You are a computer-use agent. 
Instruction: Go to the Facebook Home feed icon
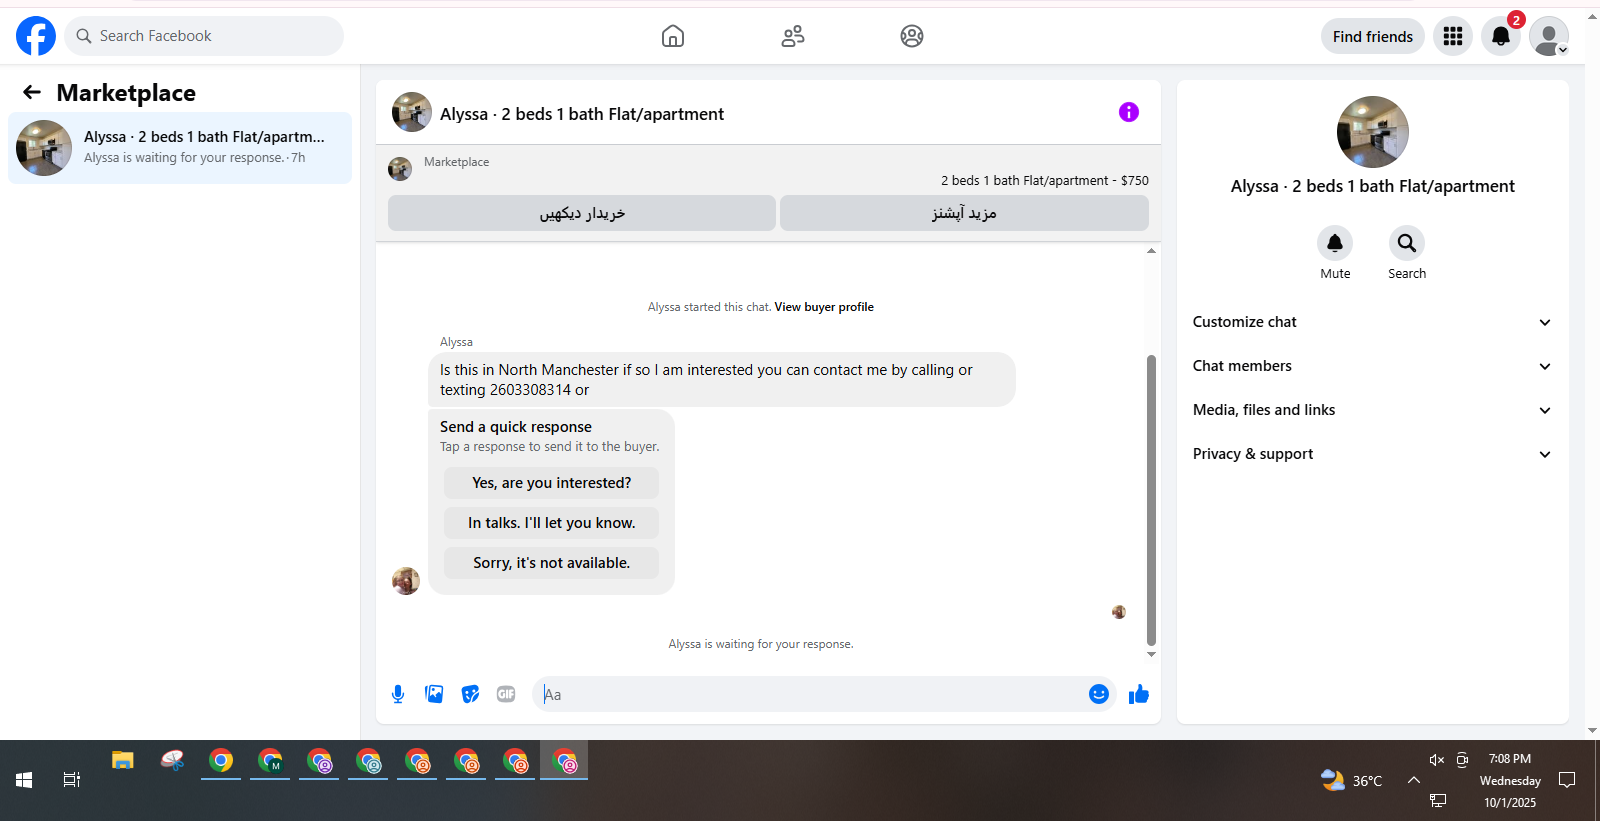[673, 36]
